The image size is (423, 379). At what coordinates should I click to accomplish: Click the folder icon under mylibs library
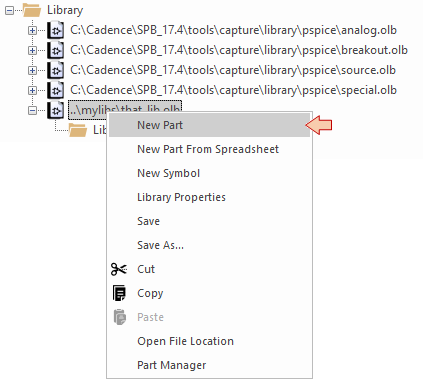tap(78, 130)
